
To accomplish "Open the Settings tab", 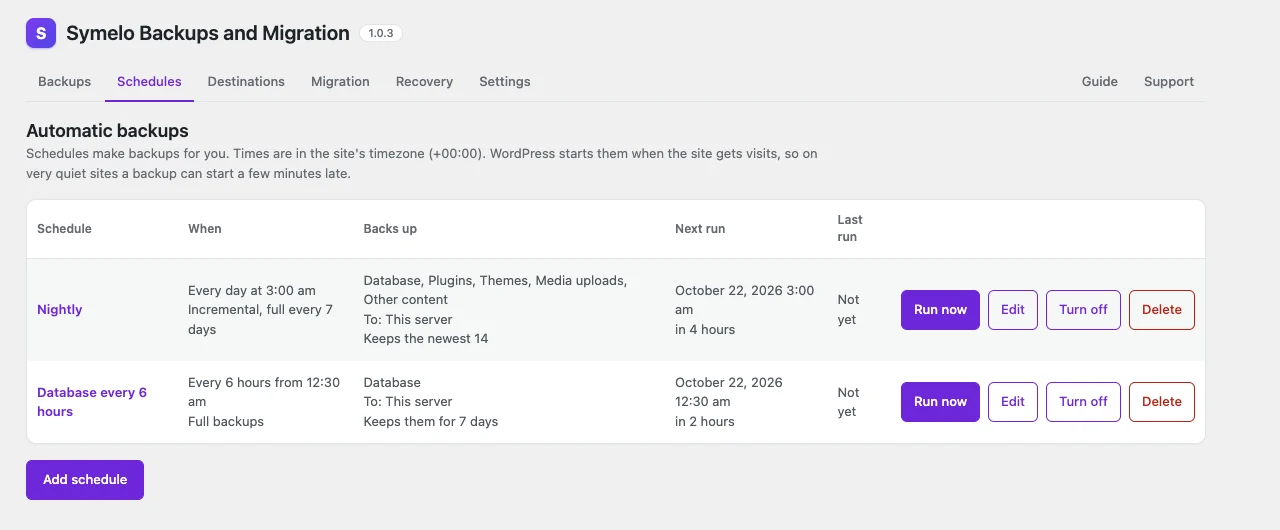I will (x=504, y=81).
